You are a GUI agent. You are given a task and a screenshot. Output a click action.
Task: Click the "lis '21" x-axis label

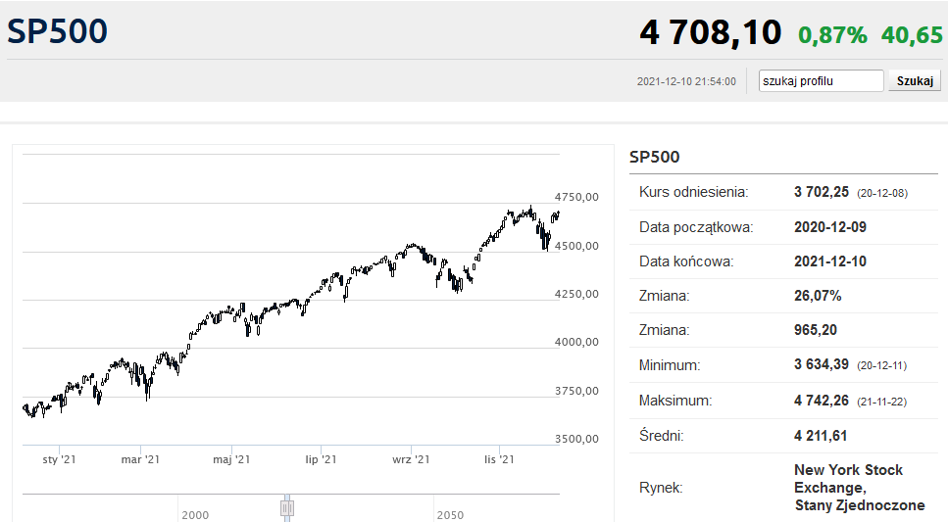click(499, 459)
